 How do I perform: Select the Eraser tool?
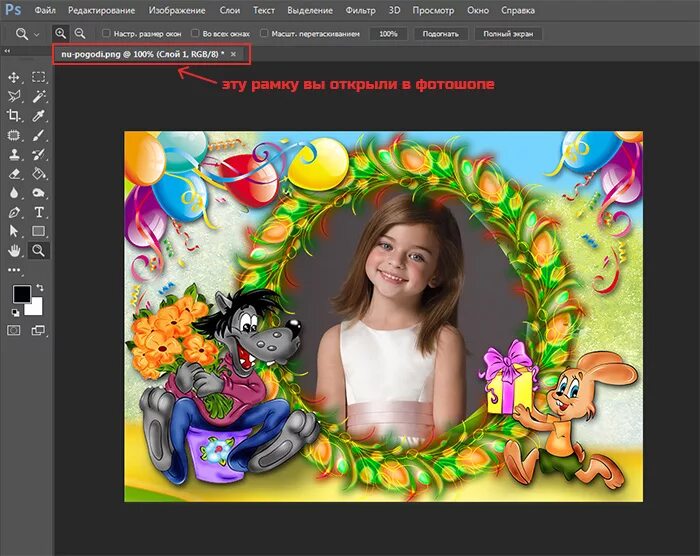click(x=14, y=173)
